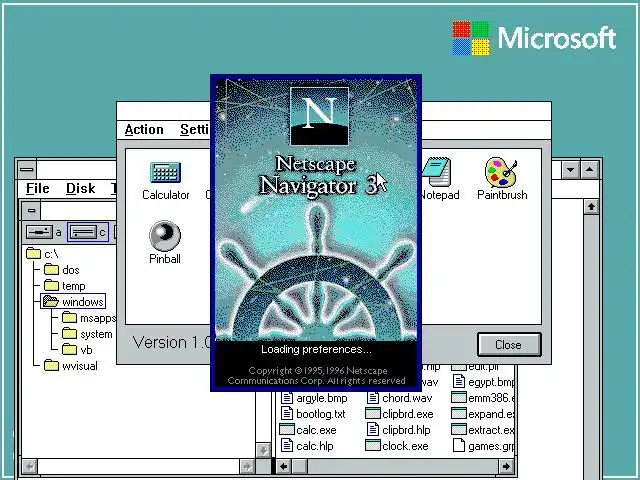Image resolution: width=640 pixels, height=480 pixels.
Task: Select the argyle.bmp file
Action: (314, 398)
